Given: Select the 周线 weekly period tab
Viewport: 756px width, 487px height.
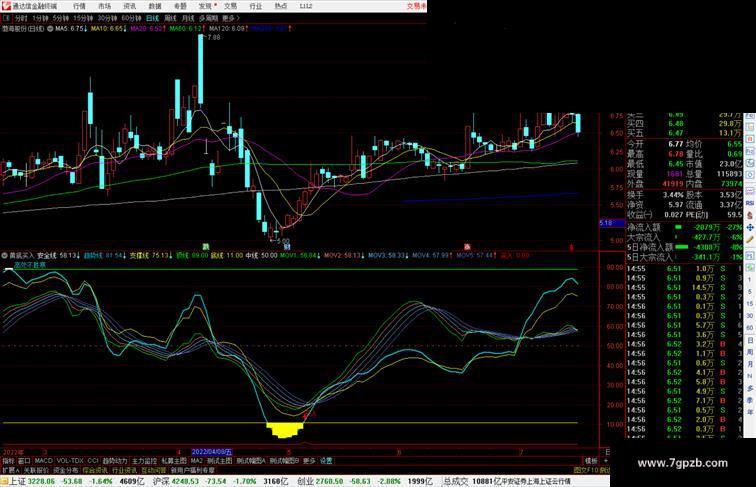Looking at the screenshot, I should pyautogui.click(x=170, y=18).
